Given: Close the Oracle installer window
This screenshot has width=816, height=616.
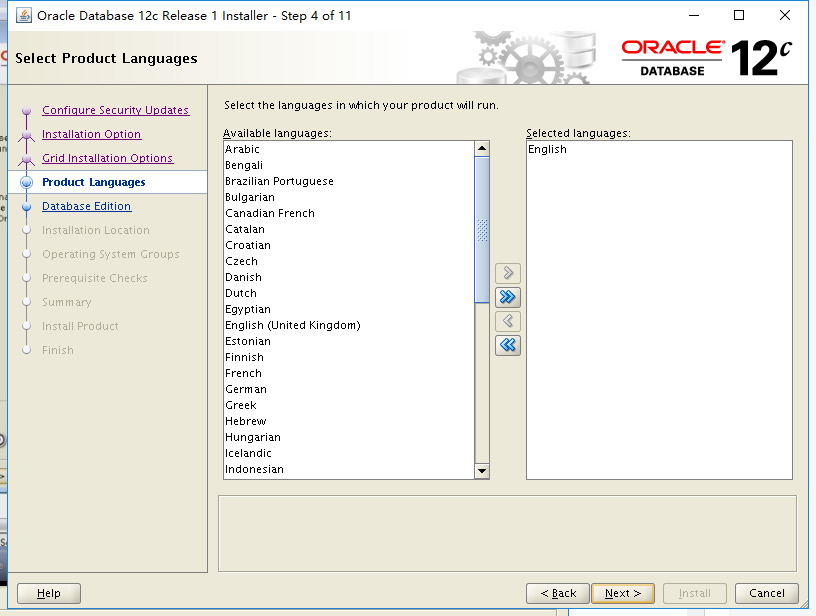Looking at the screenshot, I should pos(785,16).
